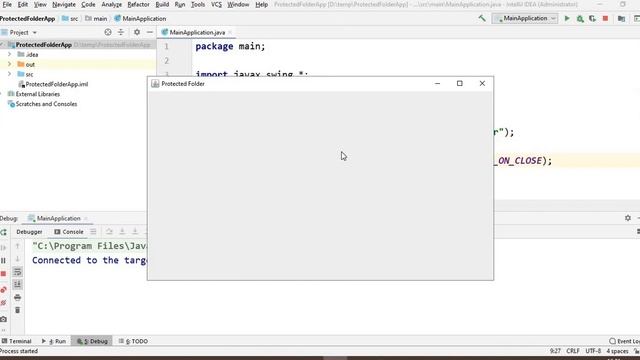The image size is (640, 360).
Task: Start debugging with the top toolbar bug icon
Action: coord(580,18)
